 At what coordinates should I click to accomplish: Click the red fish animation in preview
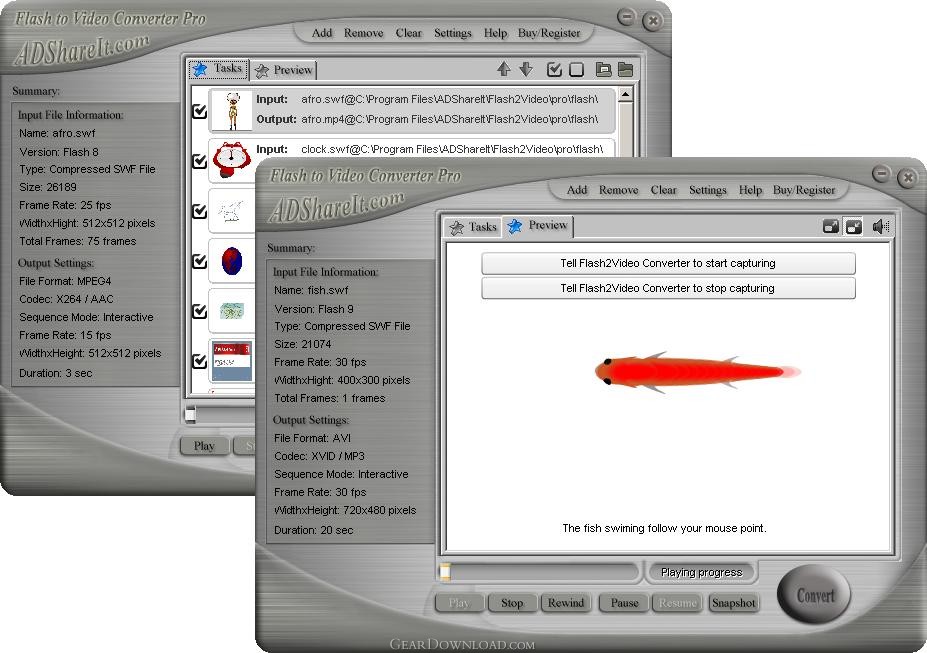point(698,372)
